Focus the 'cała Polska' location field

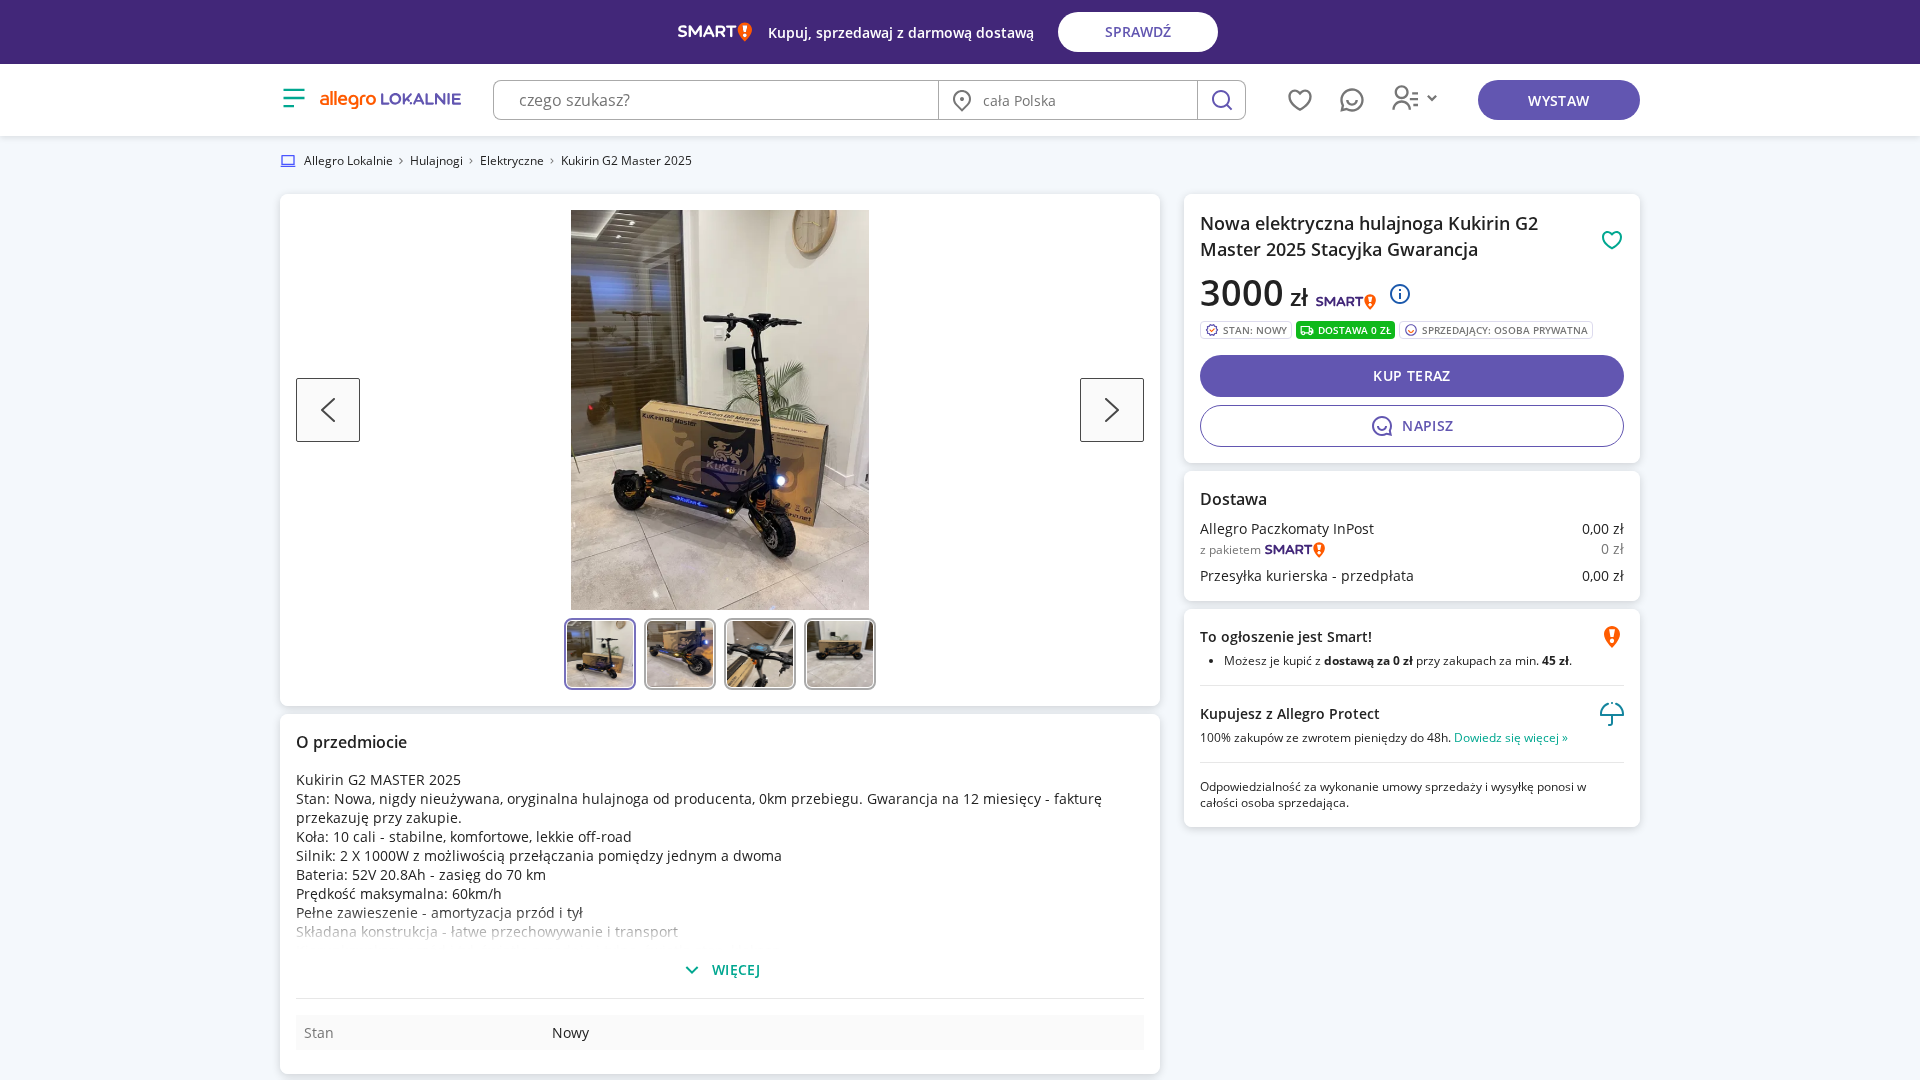coord(1068,100)
